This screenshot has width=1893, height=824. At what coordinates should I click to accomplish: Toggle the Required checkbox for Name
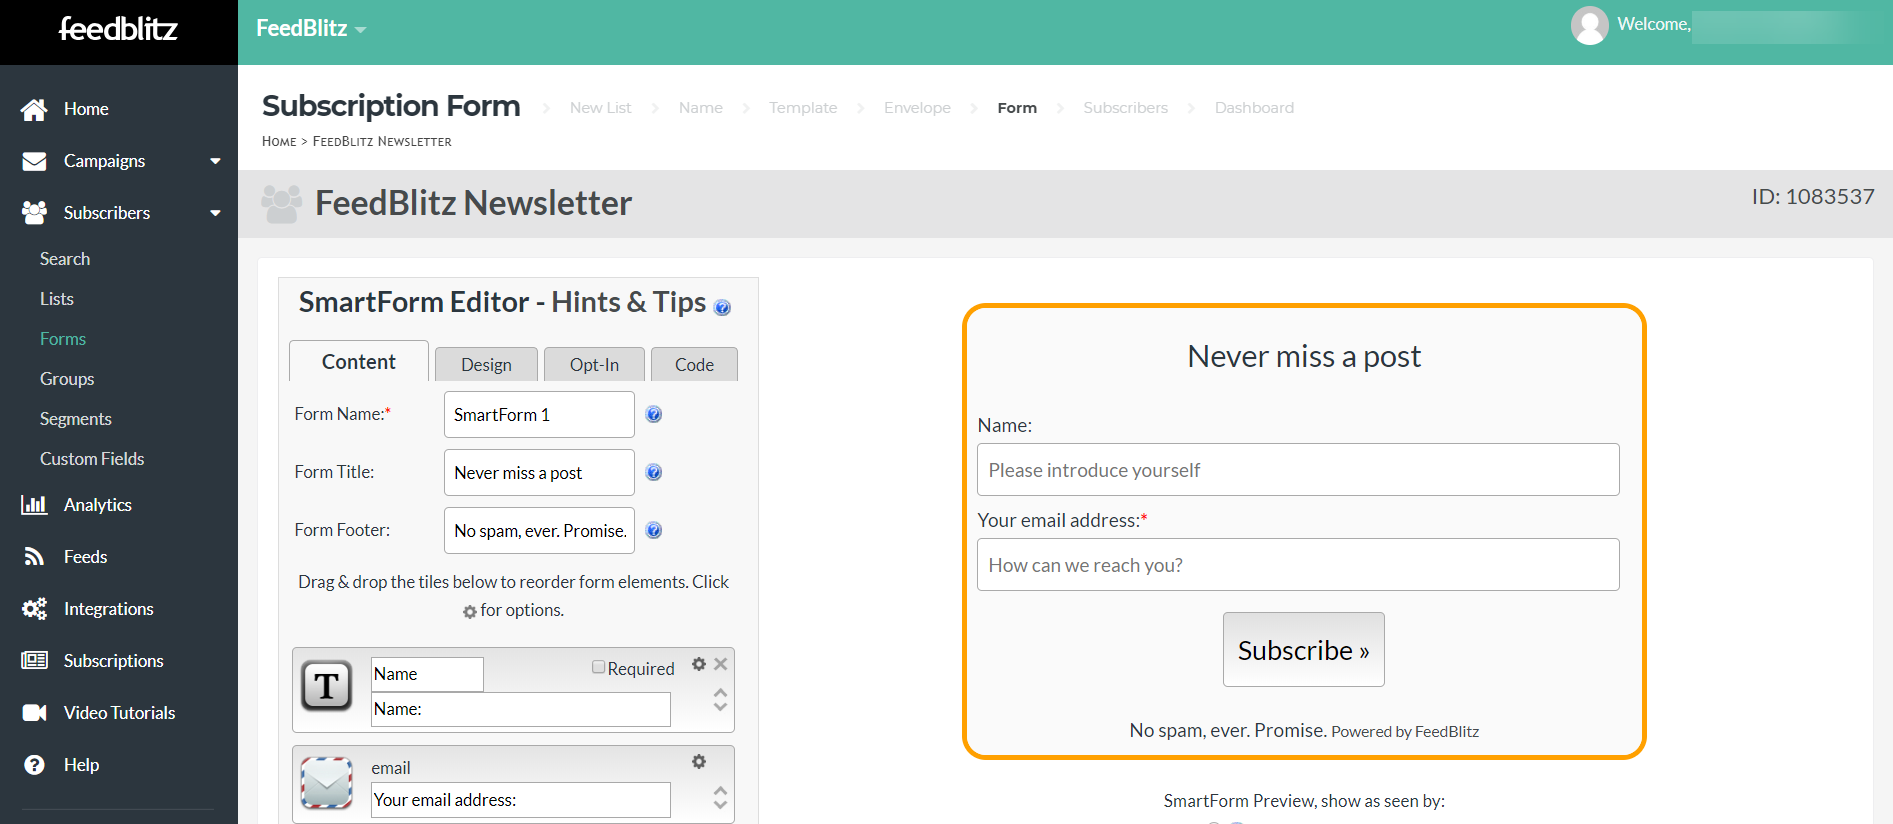(x=598, y=667)
